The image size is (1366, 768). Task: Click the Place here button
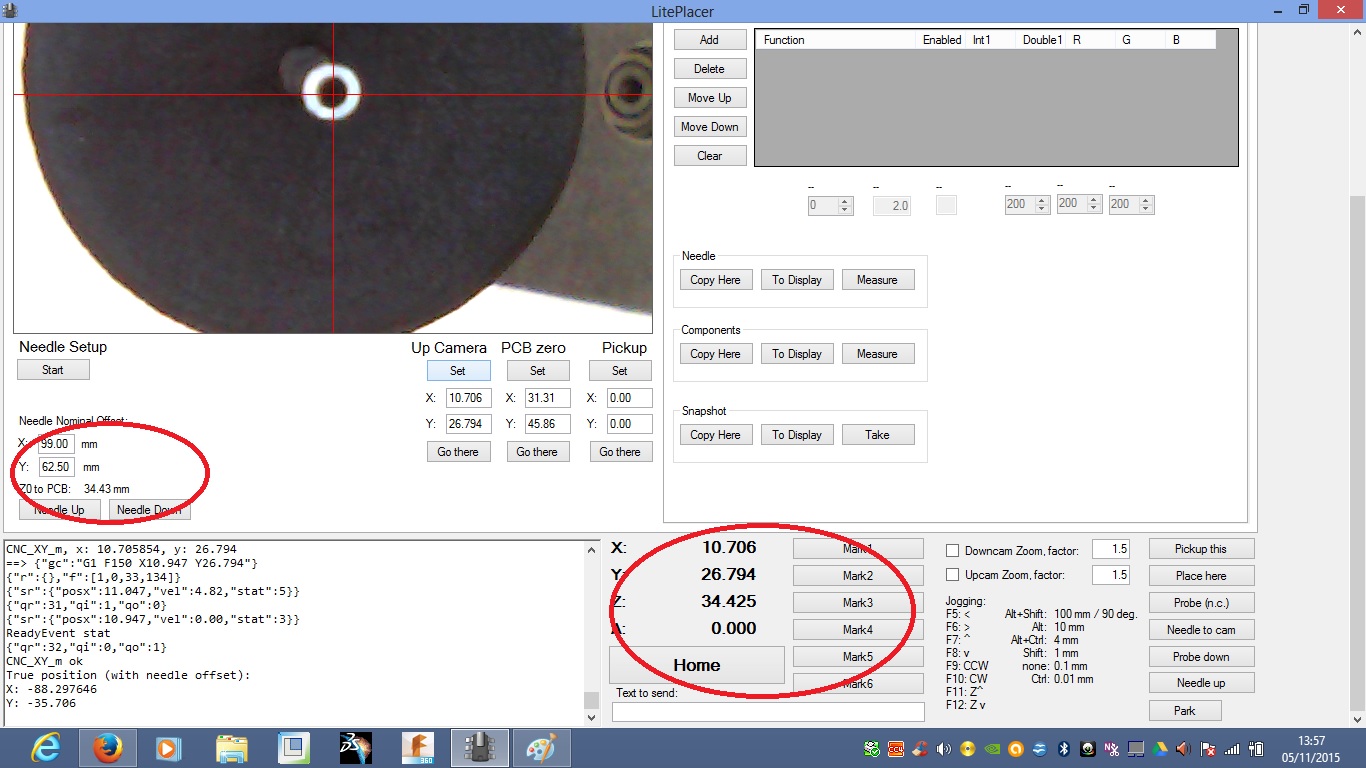(x=1201, y=576)
